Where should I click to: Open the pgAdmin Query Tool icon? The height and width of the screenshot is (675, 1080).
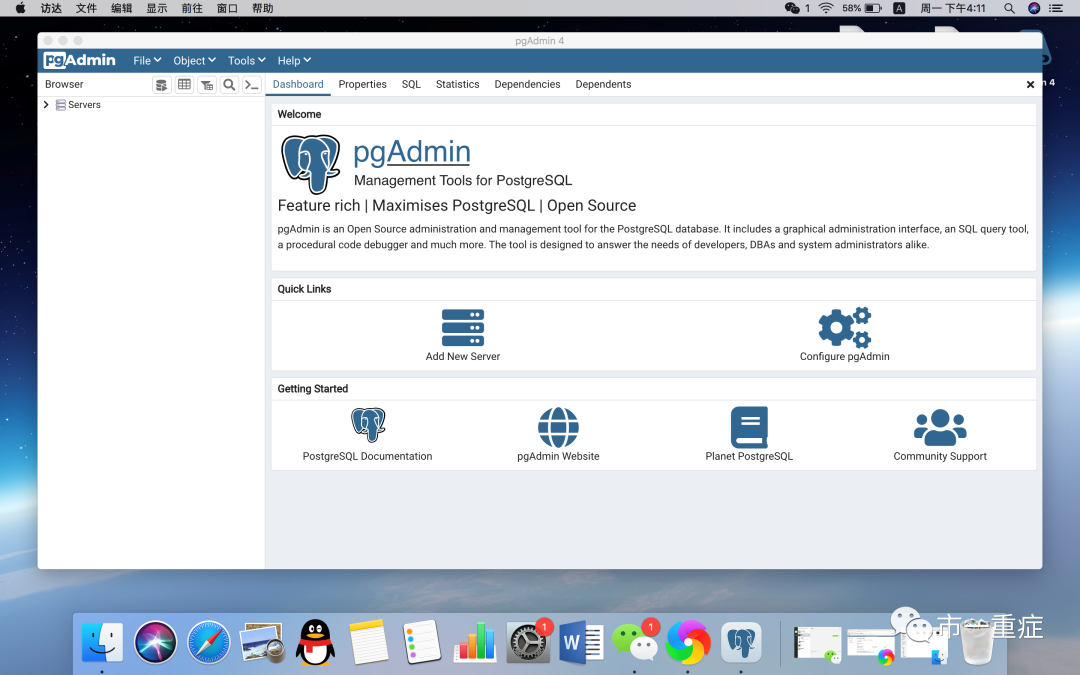[162, 85]
